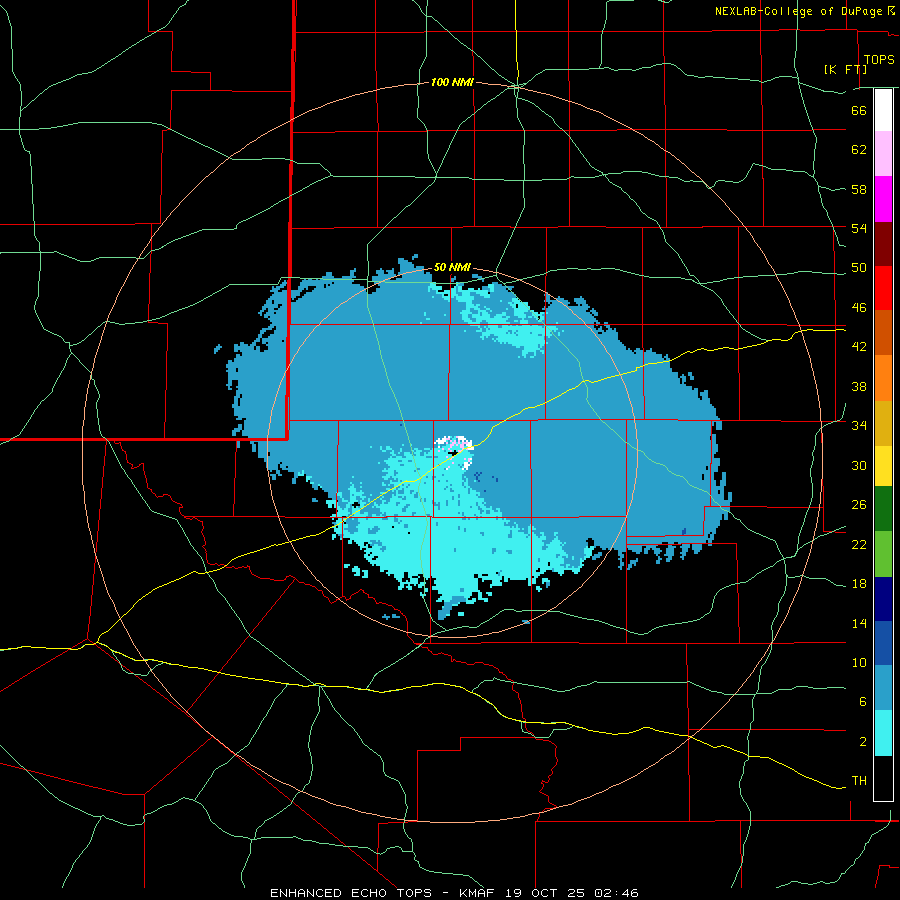Click the light pink legend swatch
Screen dimensions: 900x900
tap(883, 154)
